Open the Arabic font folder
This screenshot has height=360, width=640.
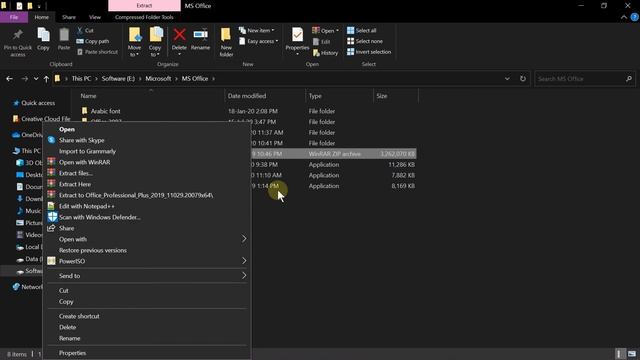click(105, 111)
